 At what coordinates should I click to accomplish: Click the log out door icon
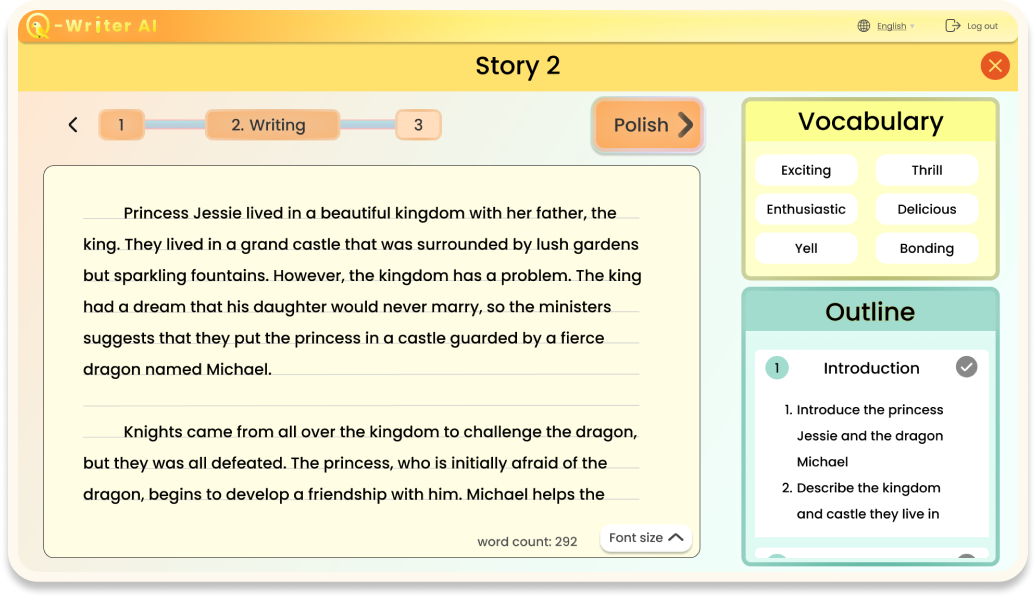952,26
